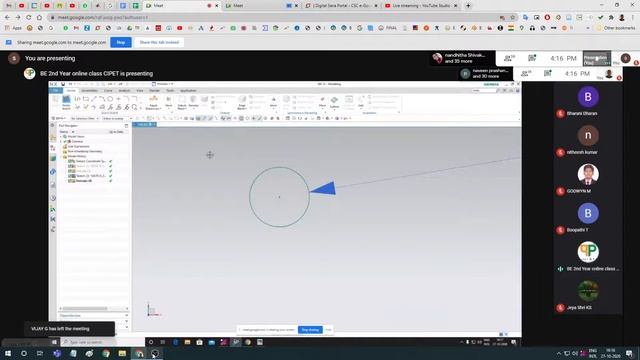Open the Entire Assembly scope dropdown
The image size is (640, 360).
click(117, 118)
